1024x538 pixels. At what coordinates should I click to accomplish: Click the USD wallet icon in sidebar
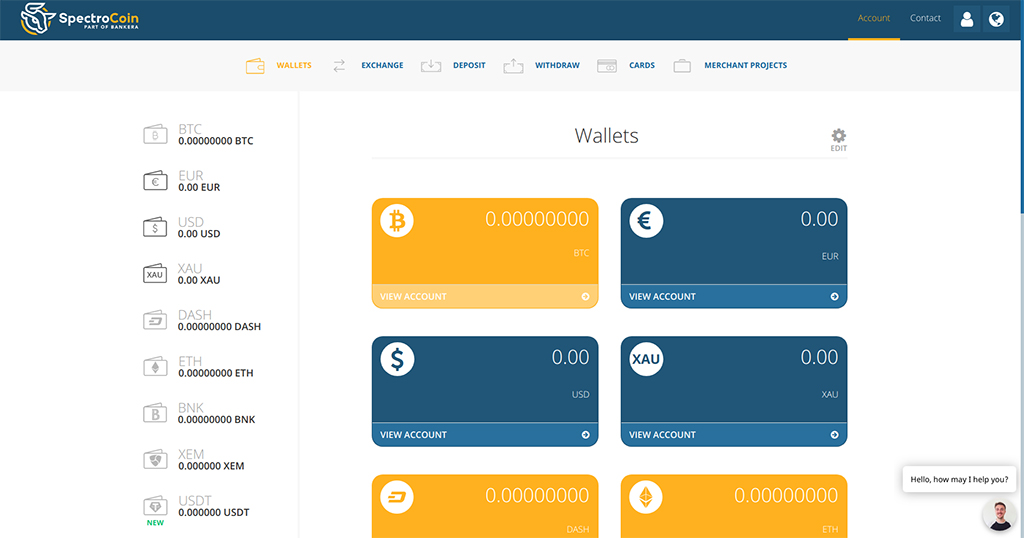click(155, 227)
